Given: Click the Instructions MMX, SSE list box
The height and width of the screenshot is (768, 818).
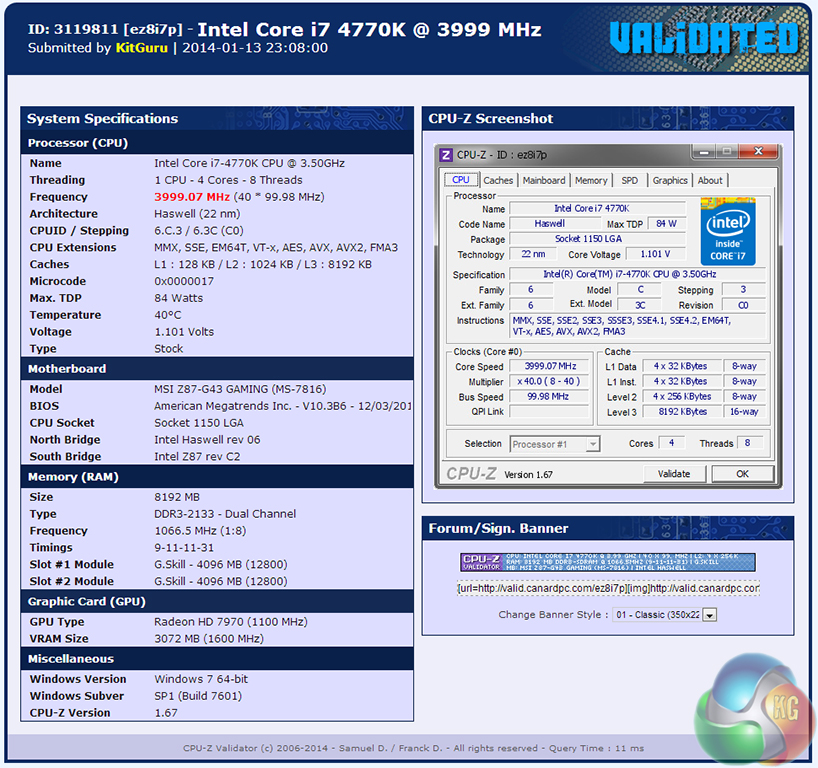Looking at the screenshot, I should (x=637, y=326).
